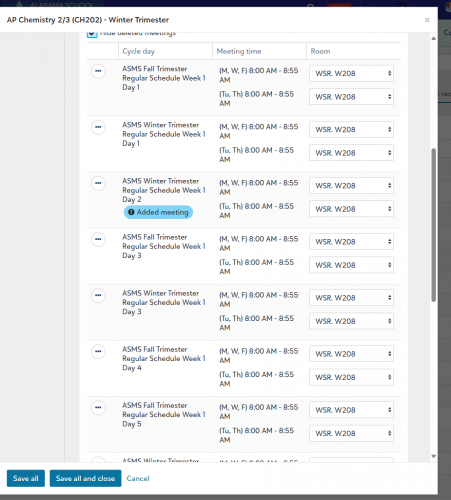Open options menu for Fall Trimester Day 1
This screenshot has width=451, height=500.
click(x=98, y=71)
